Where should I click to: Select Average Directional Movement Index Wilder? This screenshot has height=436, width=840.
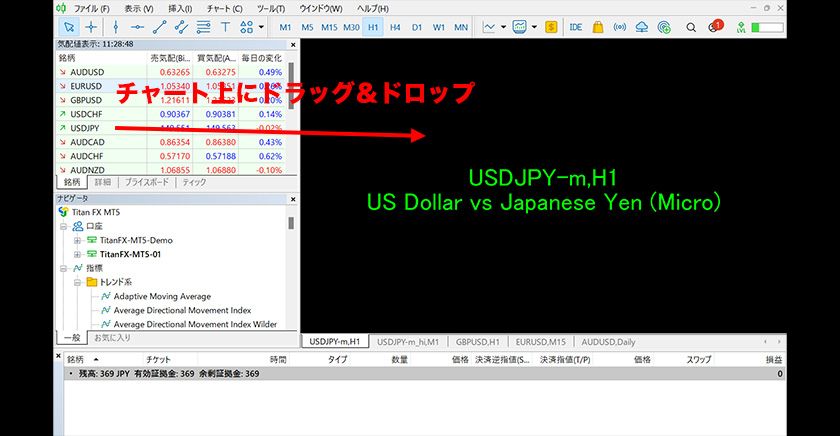coord(195,324)
